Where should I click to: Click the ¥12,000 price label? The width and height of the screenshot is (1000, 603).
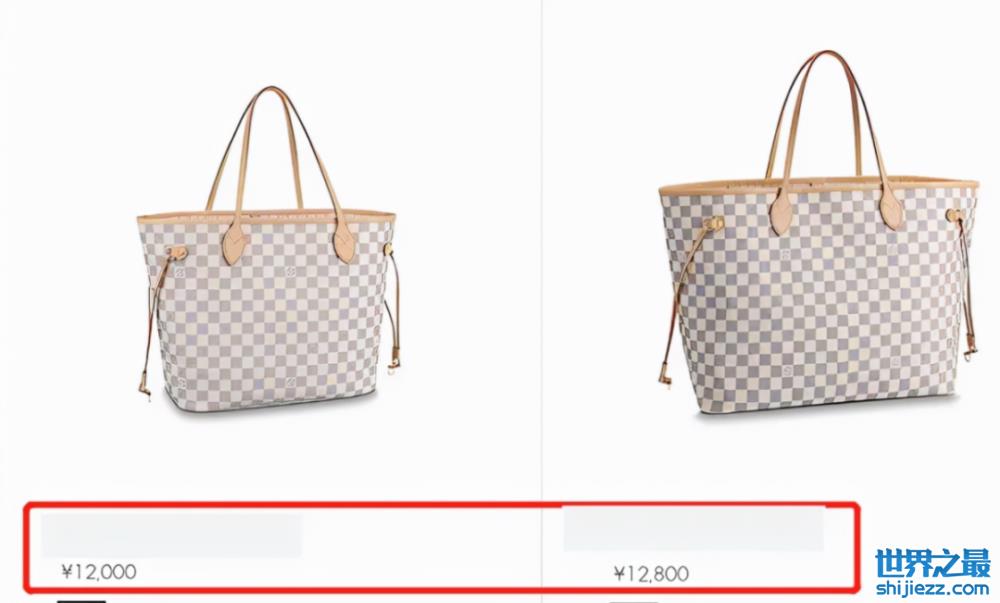pos(99,571)
